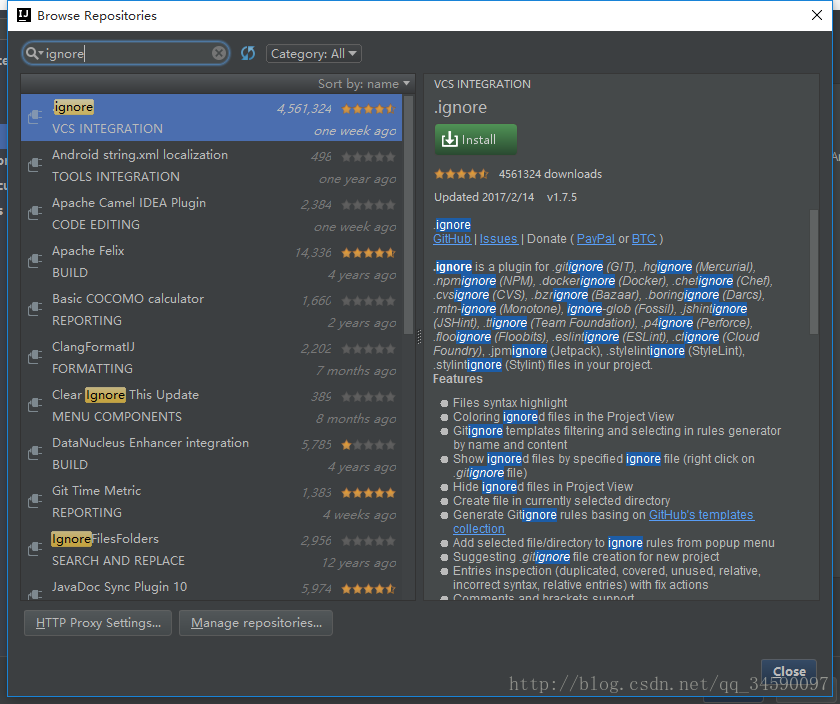Screen dimensions: 840x704
Task: Open GitHub's templates collection link
Action: pyautogui.click(x=701, y=515)
